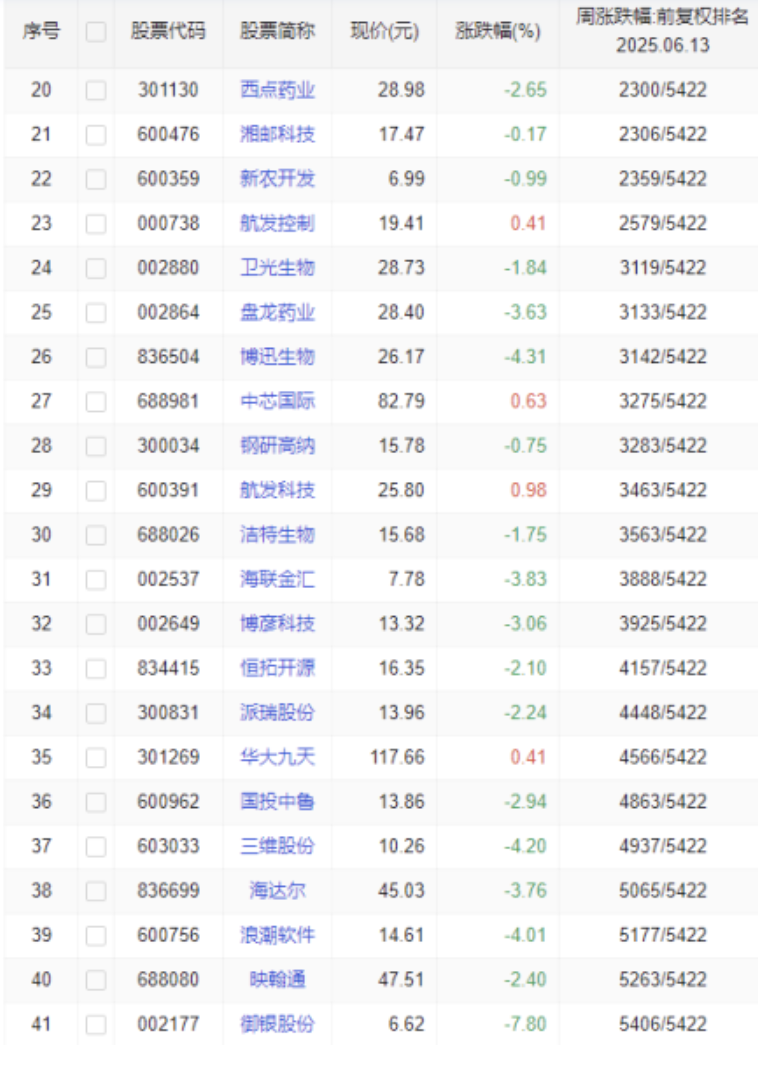Select change value -4.31

pyautogui.click(x=525, y=357)
